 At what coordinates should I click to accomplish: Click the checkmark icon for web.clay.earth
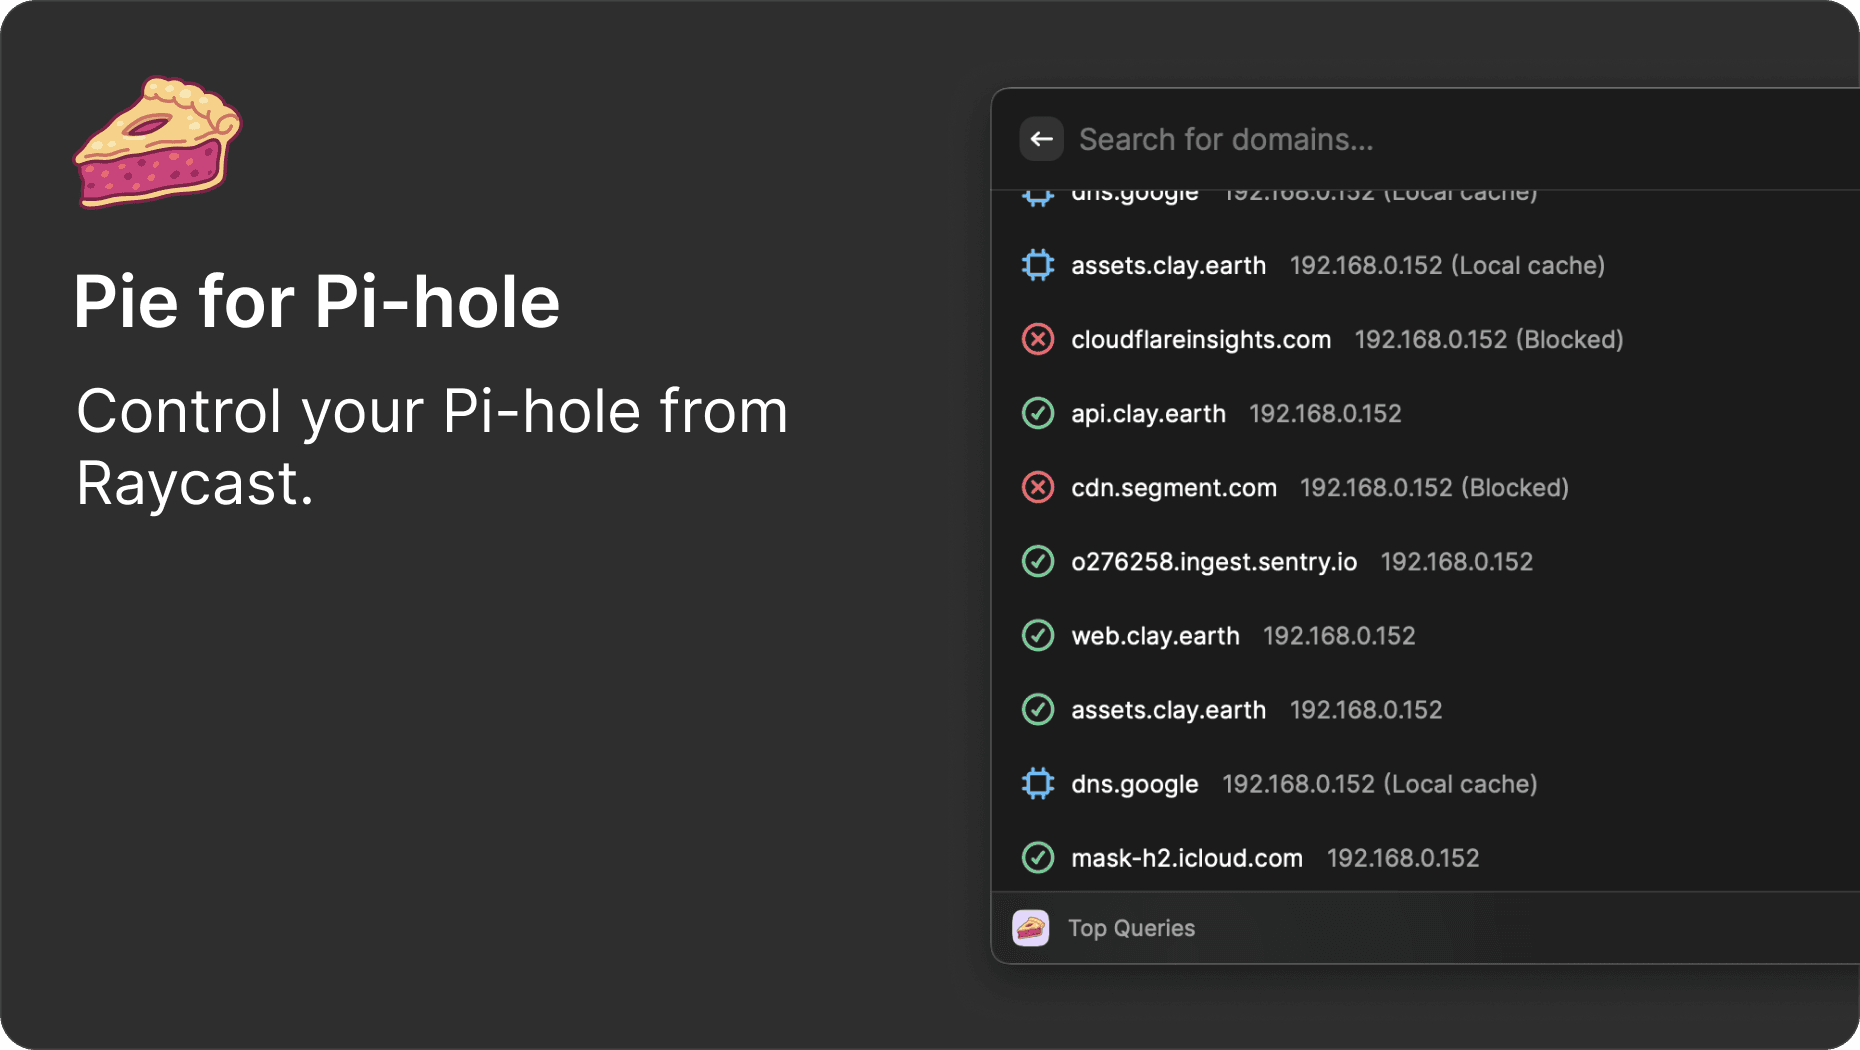[x=1038, y=635]
